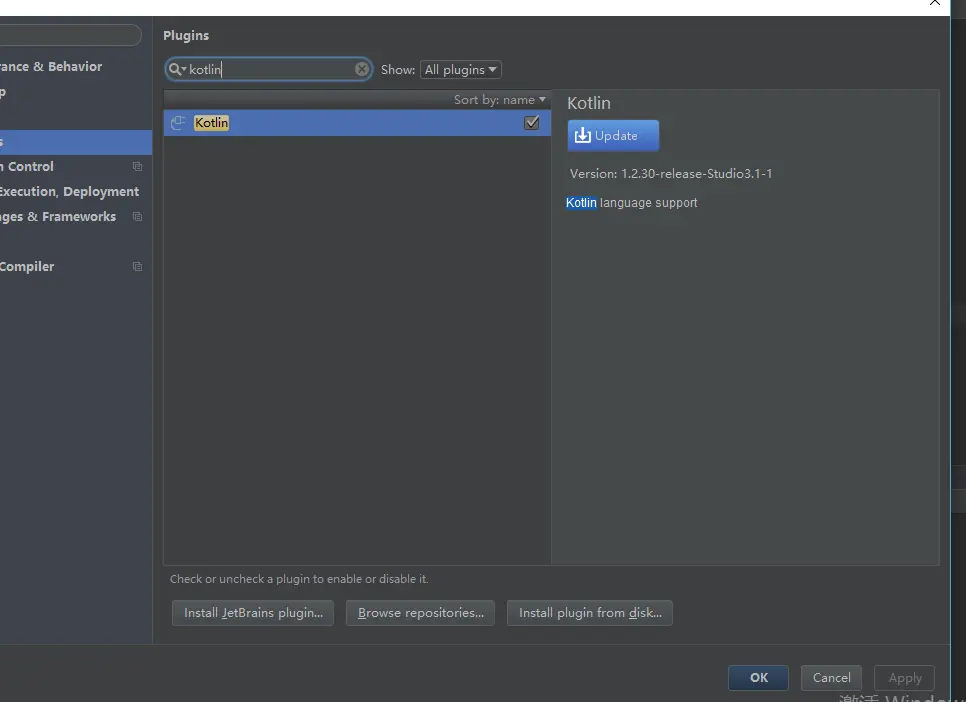
Task: Disable the Kotlin plugin checkbox
Action: point(531,123)
